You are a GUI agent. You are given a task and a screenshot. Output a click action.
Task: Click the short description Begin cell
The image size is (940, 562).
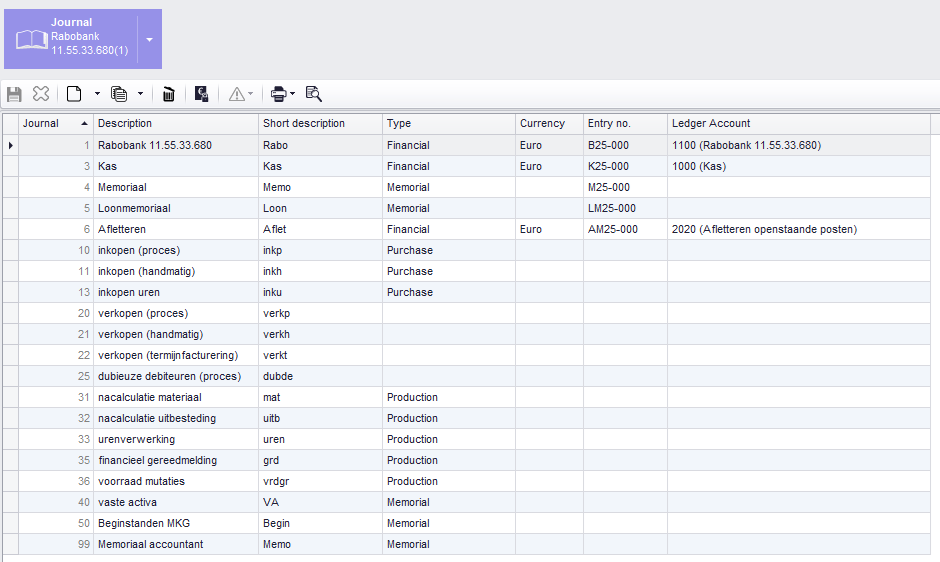click(321, 523)
